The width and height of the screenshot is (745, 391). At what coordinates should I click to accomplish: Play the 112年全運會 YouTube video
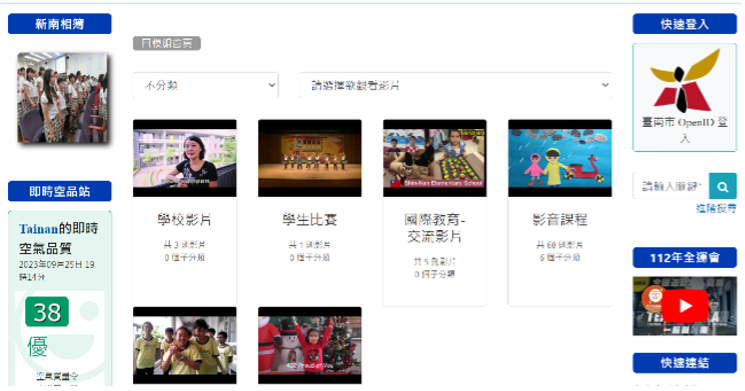pyautogui.click(x=684, y=306)
